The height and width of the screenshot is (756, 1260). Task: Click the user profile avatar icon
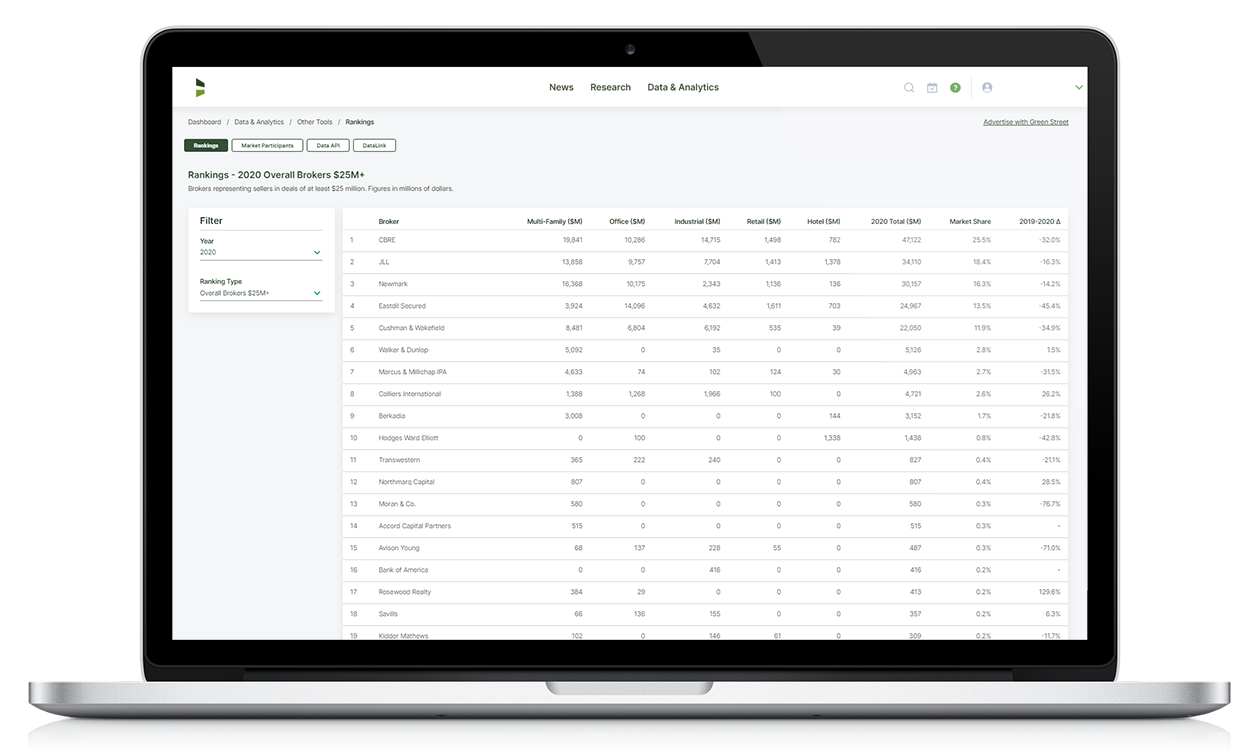[x=987, y=88]
